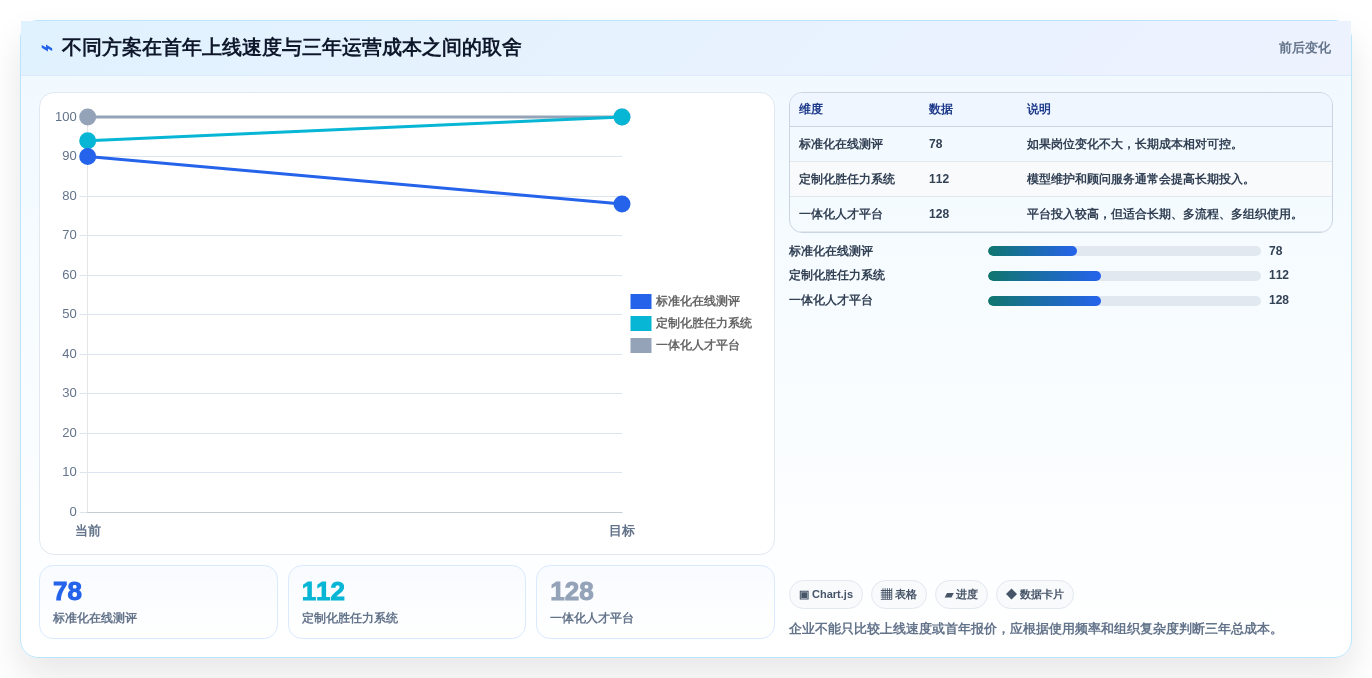Select the 78 标准化在线测评 data card
The image size is (1372, 678).
point(158,602)
